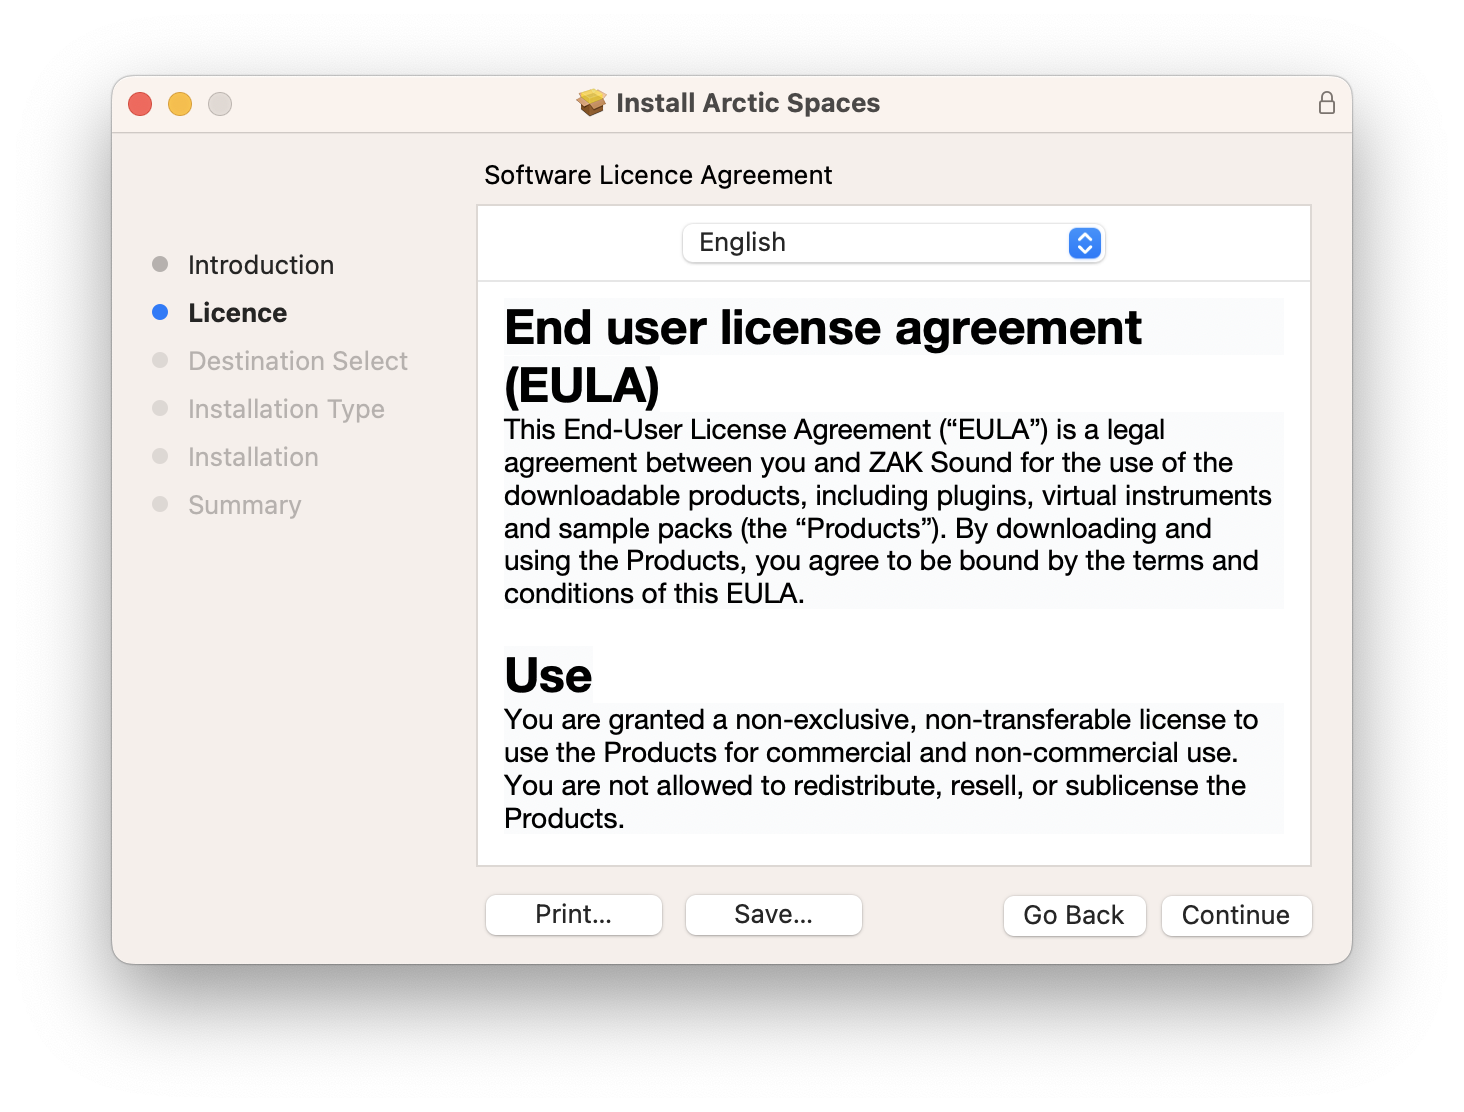The height and width of the screenshot is (1112, 1464).
Task: Open the English language dropdown
Action: pos(893,243)
